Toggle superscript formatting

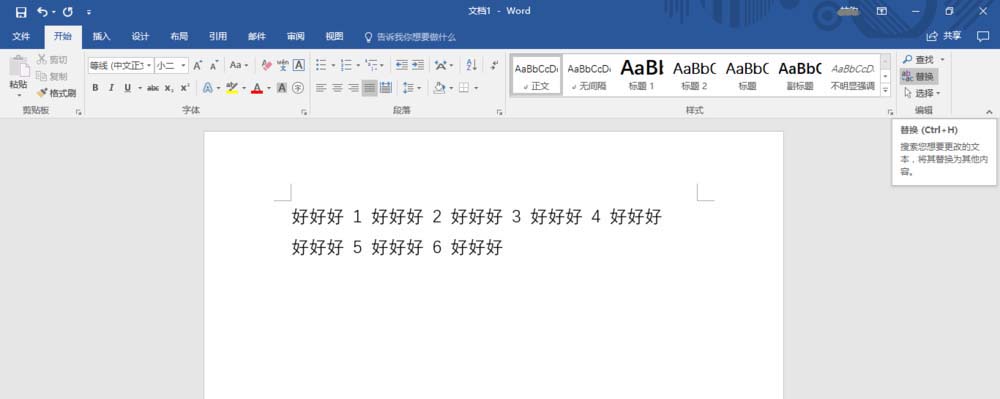(x=185, y=88)
